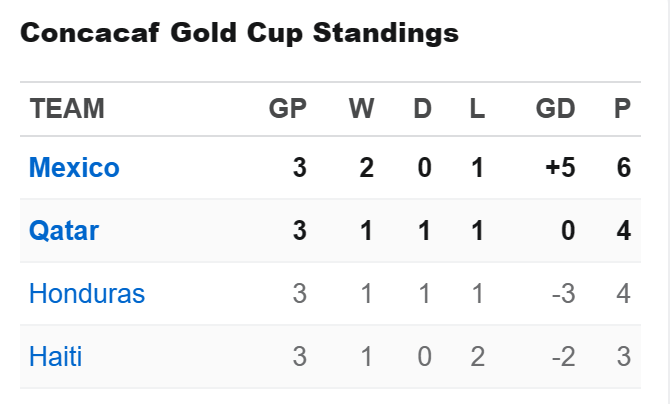Open the Mexico team link
This screenshot has height=404, width=670.
coord(74,168)
